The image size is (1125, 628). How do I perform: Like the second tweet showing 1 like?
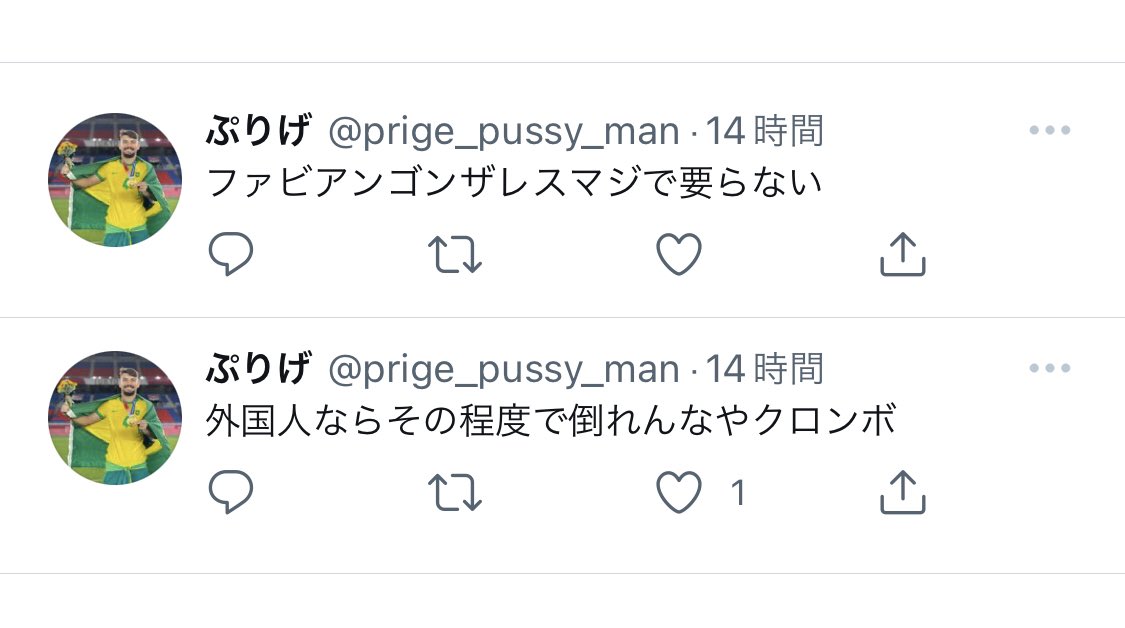679,492
